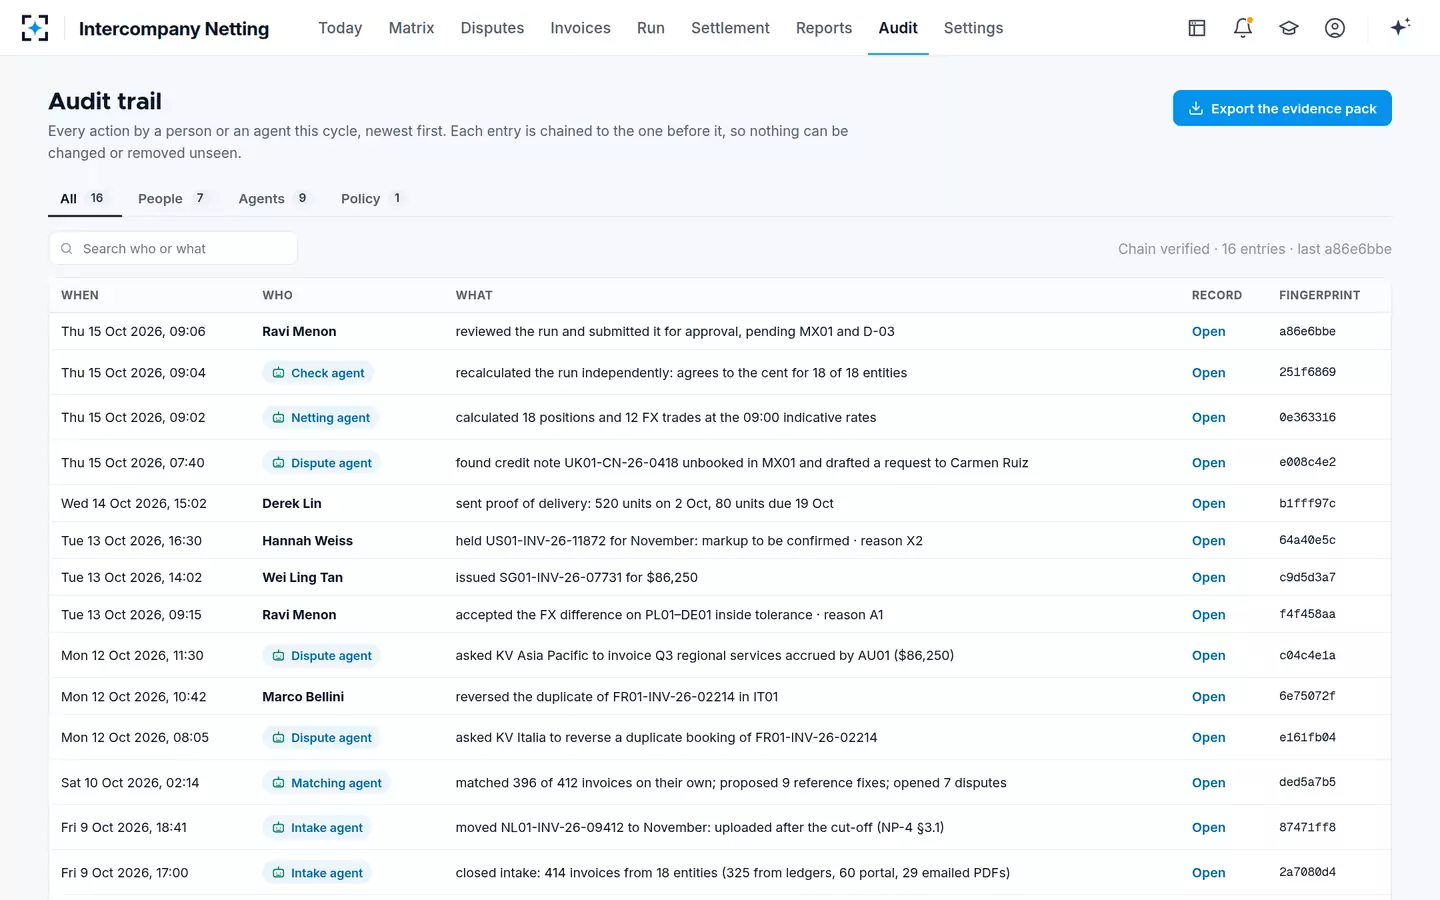This screenshot has height=900, width=1440.
Task: Click the FINGERPRINT column header
Action: (1319, 295)
